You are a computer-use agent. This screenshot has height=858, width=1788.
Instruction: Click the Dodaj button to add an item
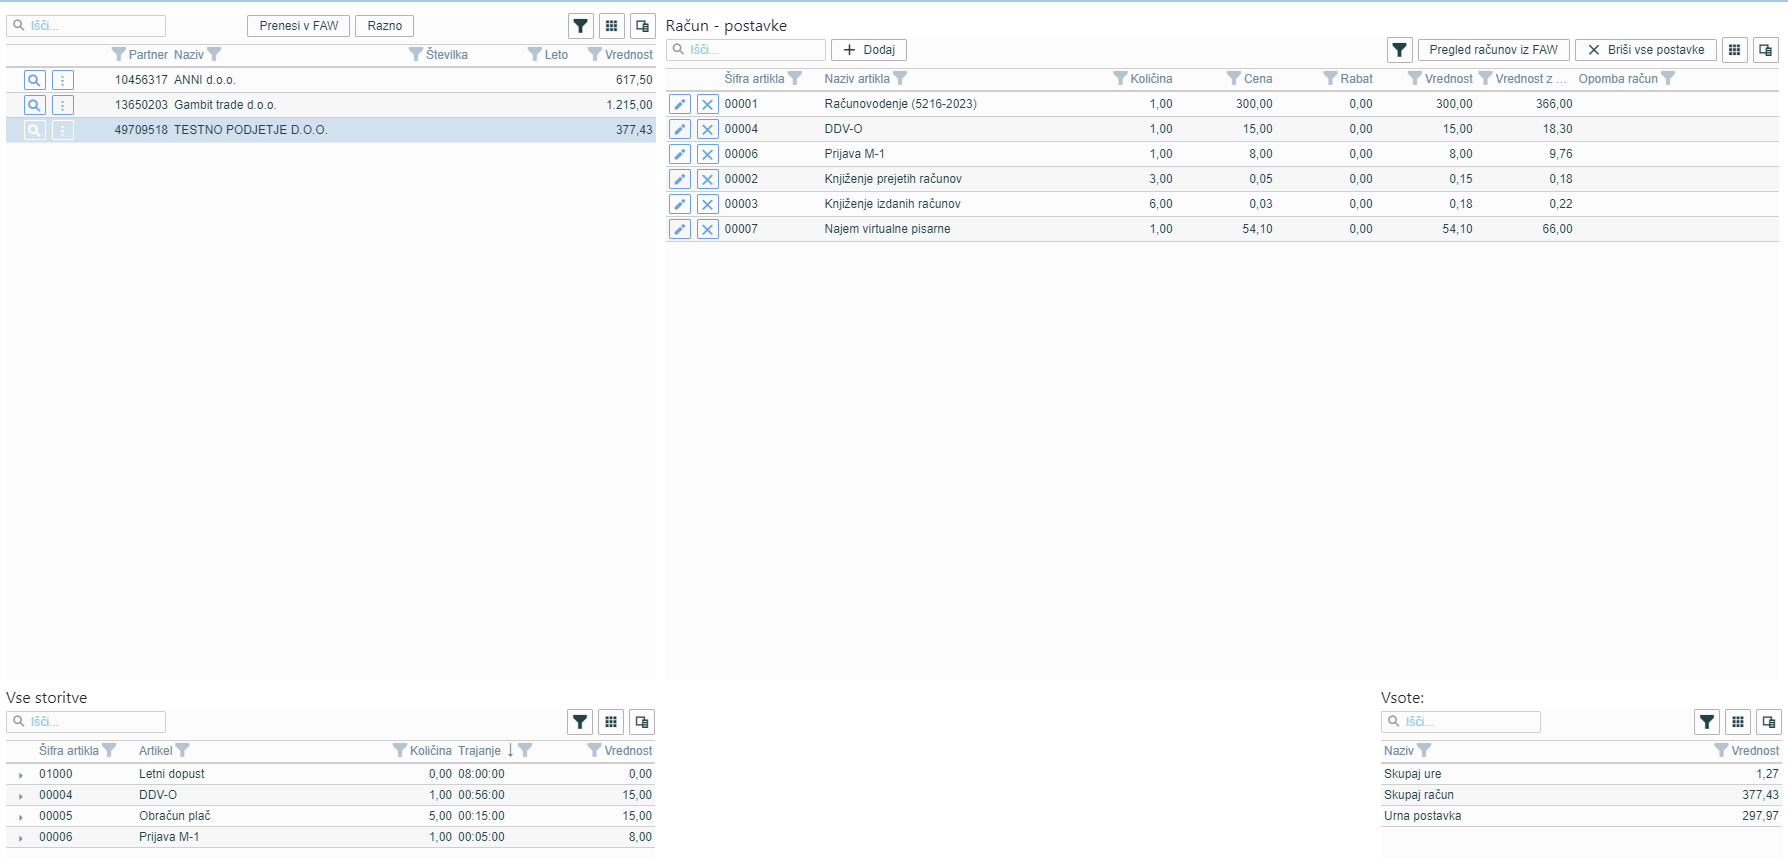[869, 50]
